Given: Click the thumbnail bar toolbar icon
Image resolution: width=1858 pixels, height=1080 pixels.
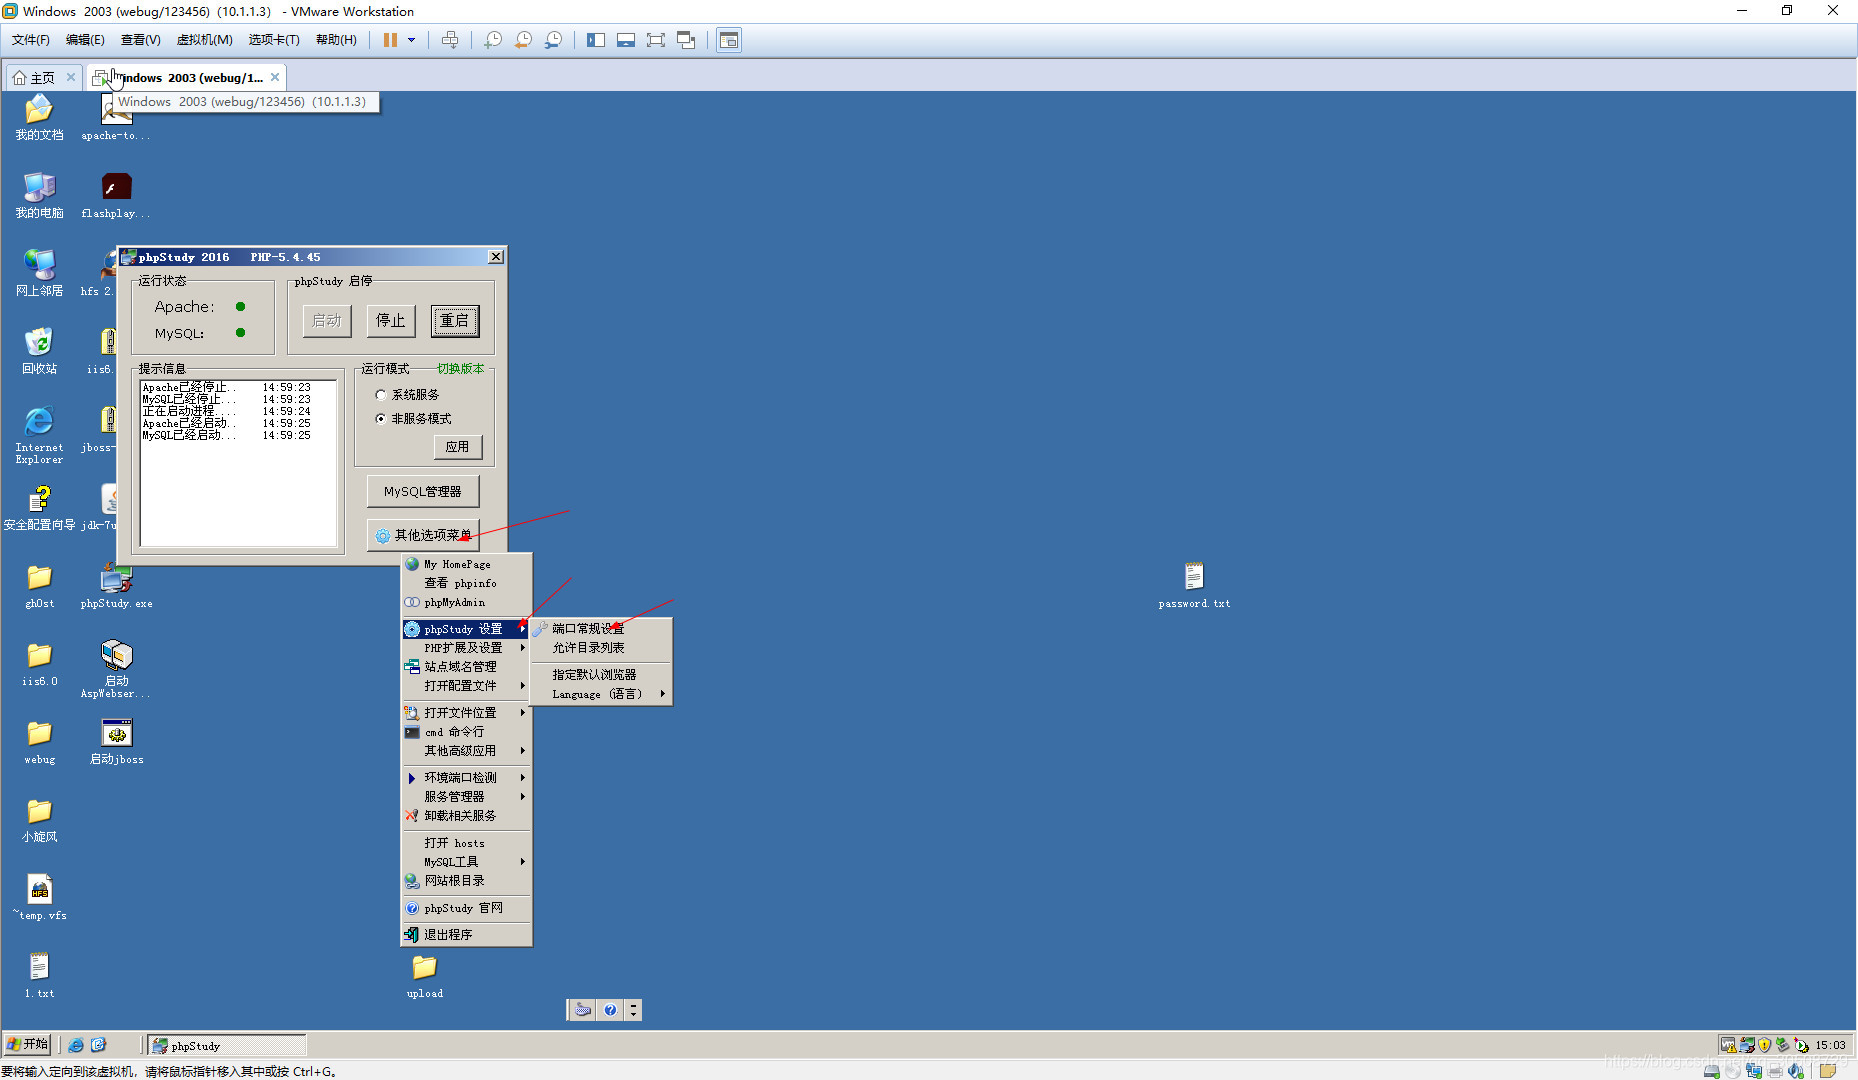Looking at the screenshot, I should [x=626, y=40].
